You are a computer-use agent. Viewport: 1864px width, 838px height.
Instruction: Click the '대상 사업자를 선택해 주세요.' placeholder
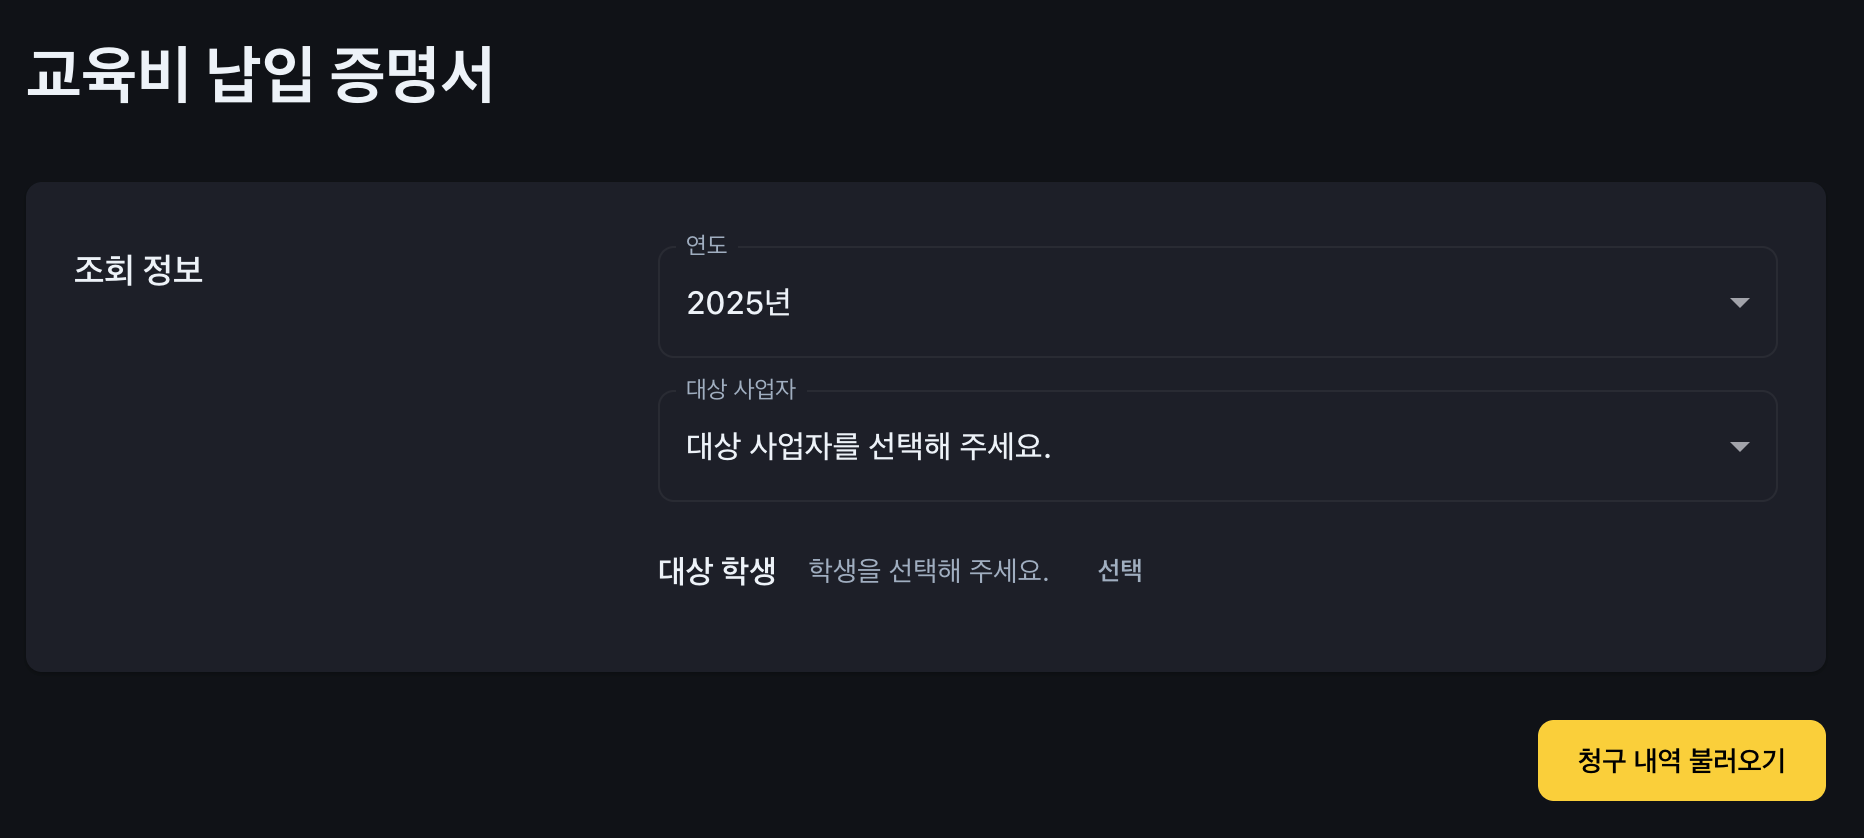(x=868, y=446)
